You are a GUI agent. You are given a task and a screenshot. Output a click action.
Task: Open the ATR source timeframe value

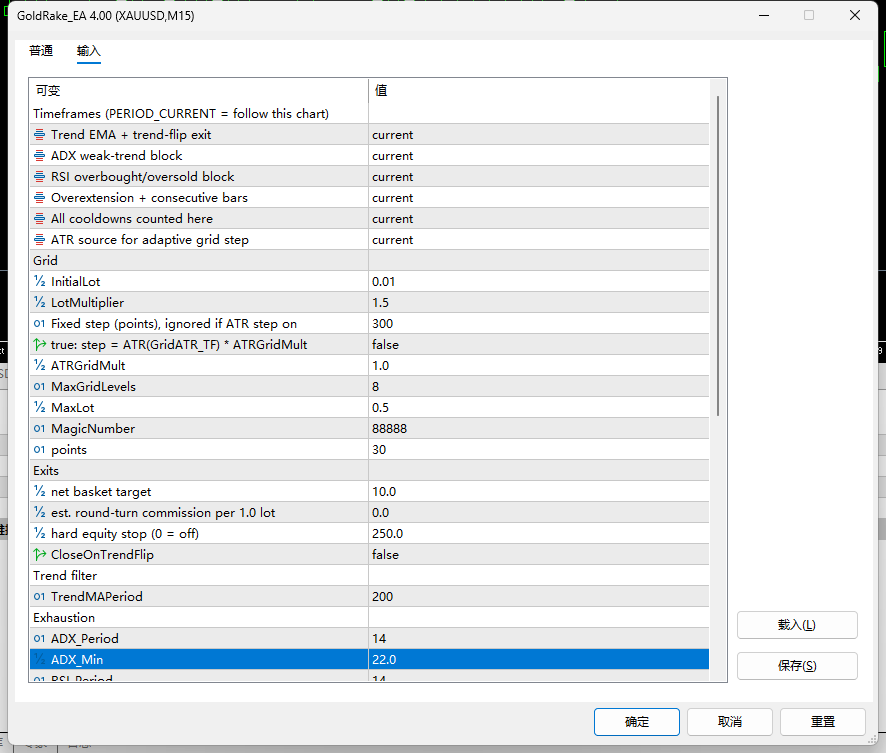(x=538, y=240)
